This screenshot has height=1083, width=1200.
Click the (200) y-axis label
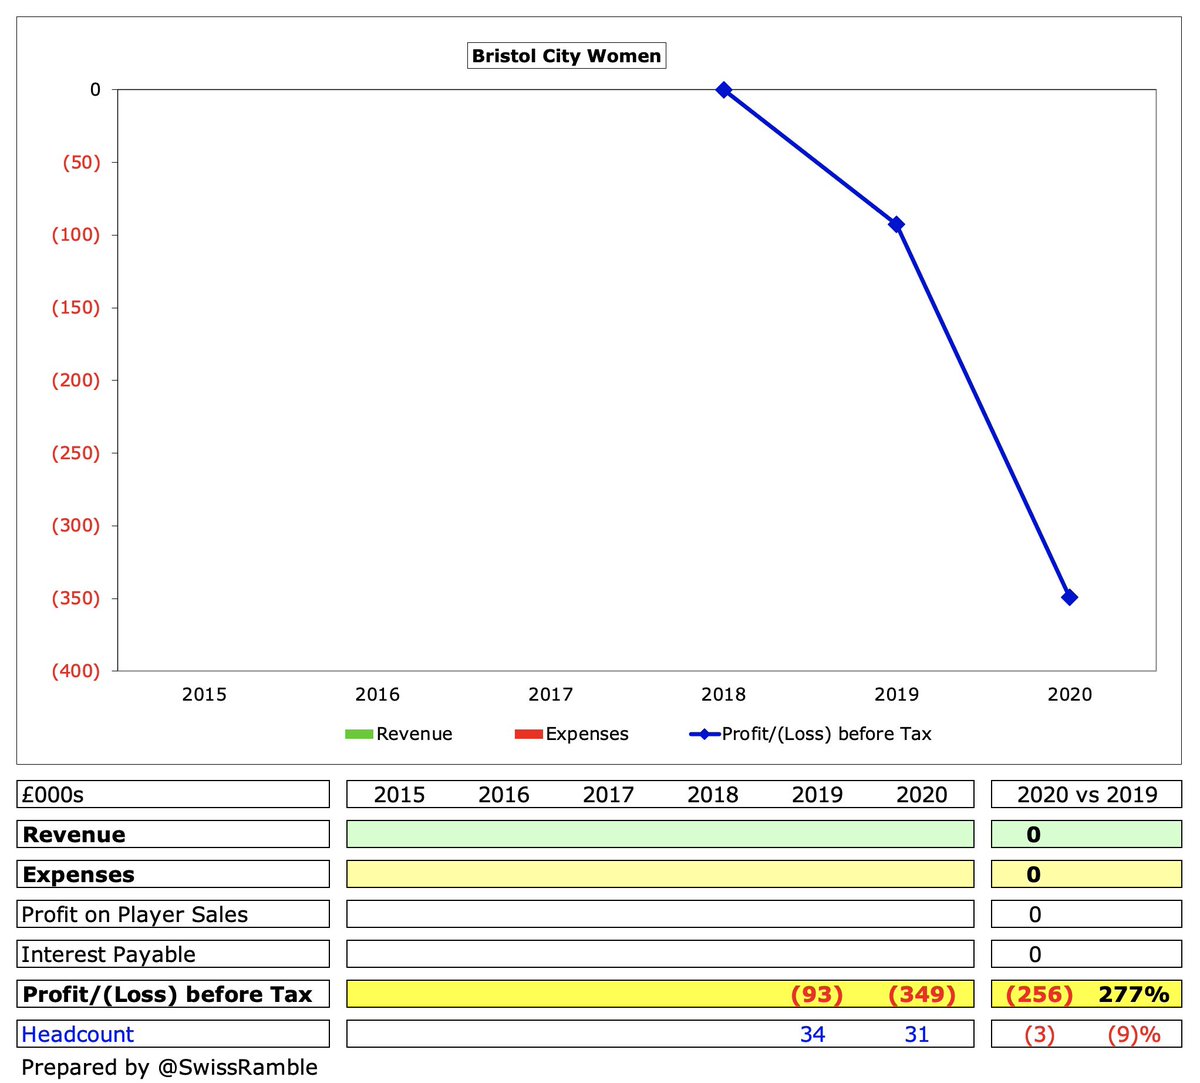point(77,380)
